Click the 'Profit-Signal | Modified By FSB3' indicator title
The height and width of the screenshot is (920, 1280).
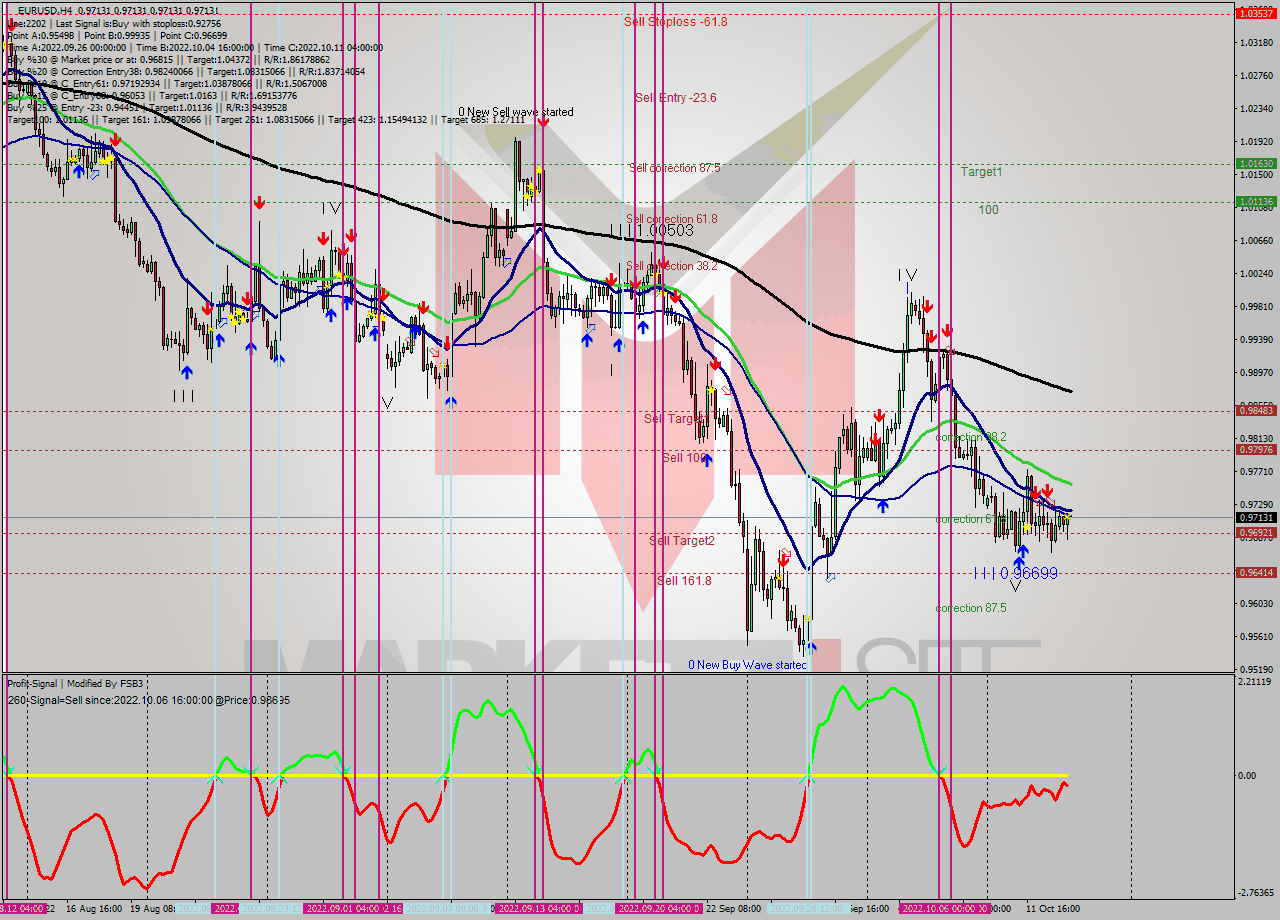point(76,684)
